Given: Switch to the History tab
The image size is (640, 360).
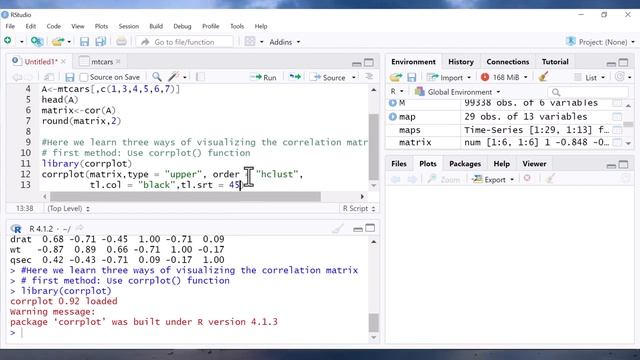Looking at the screenshot, I should tap(460, 62).
